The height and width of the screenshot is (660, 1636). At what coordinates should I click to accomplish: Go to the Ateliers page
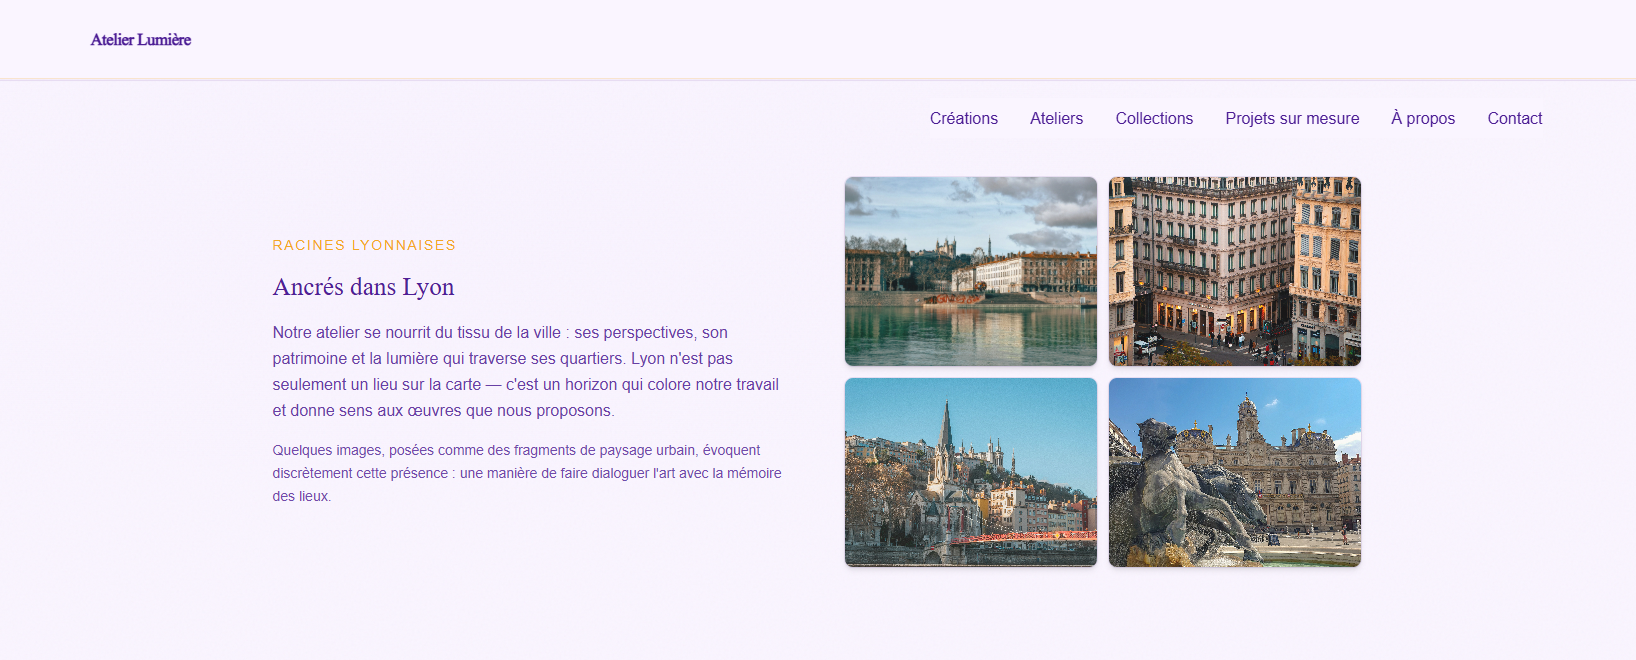coord(1056,118)
